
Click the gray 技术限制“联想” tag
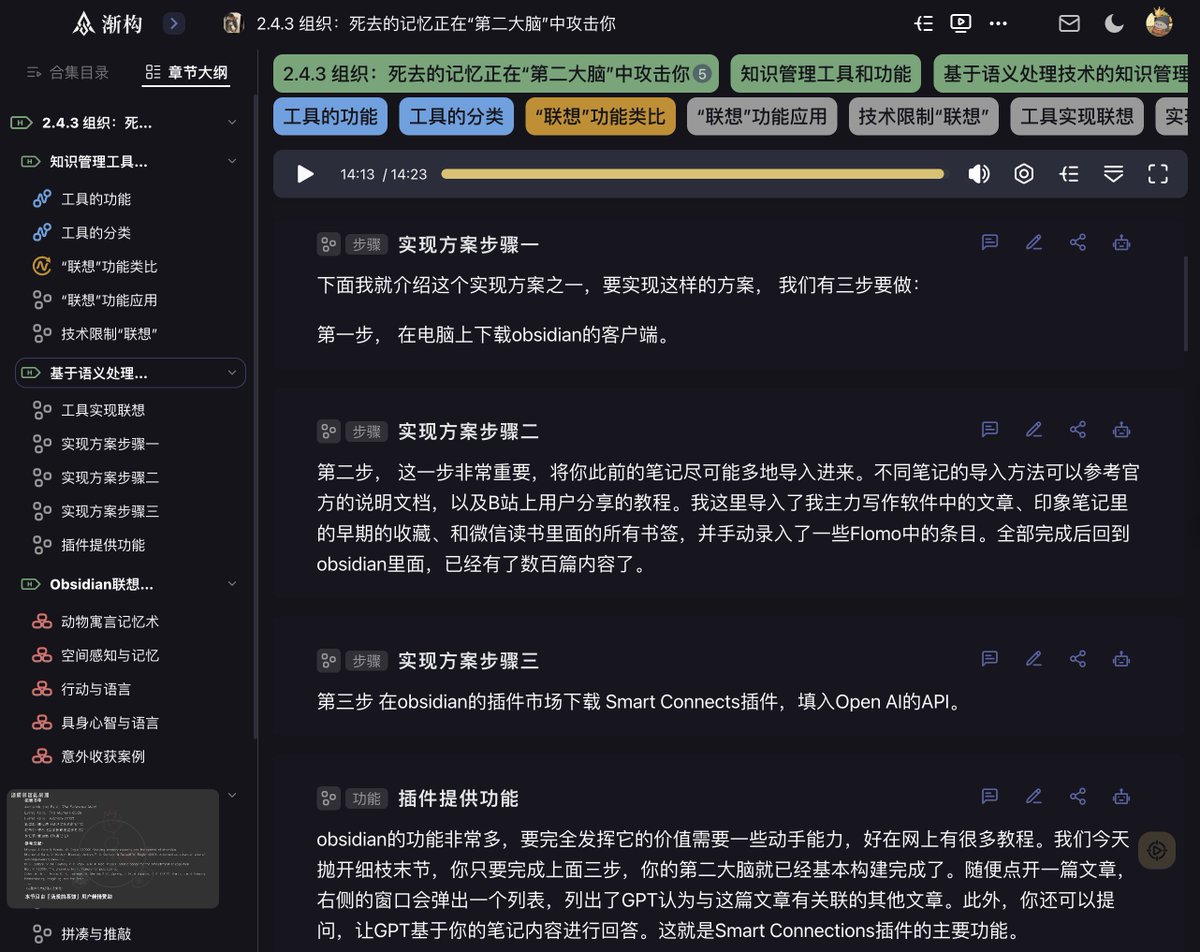[x=924, y=116]
